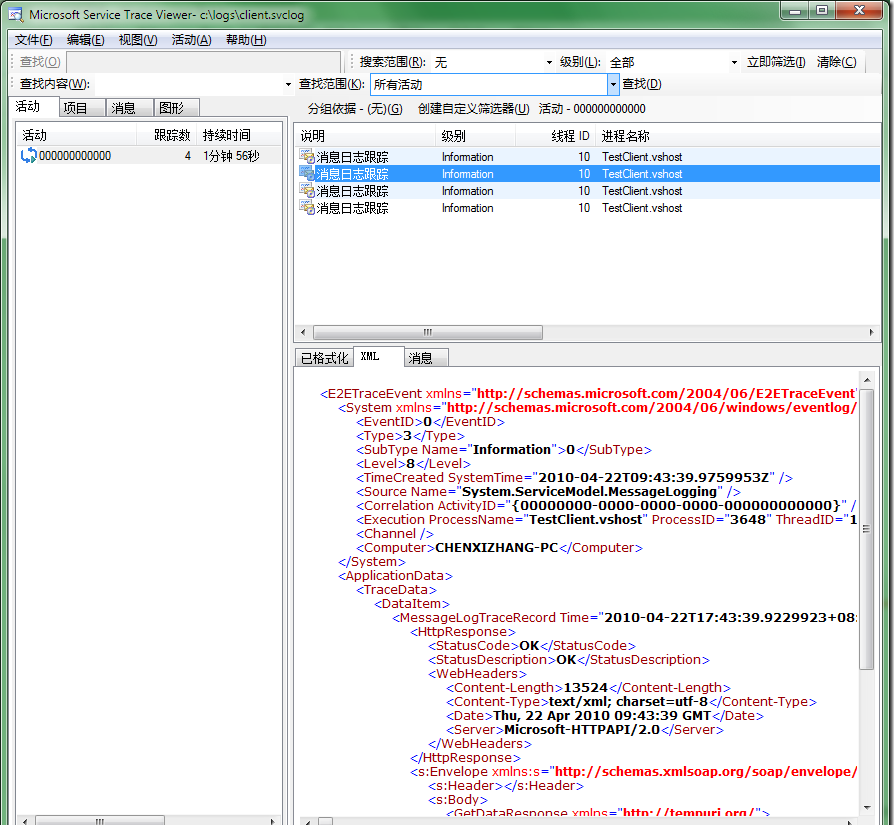Focus the text field next to 查找(O)
The image size is (894, 825).
point(204,62)
